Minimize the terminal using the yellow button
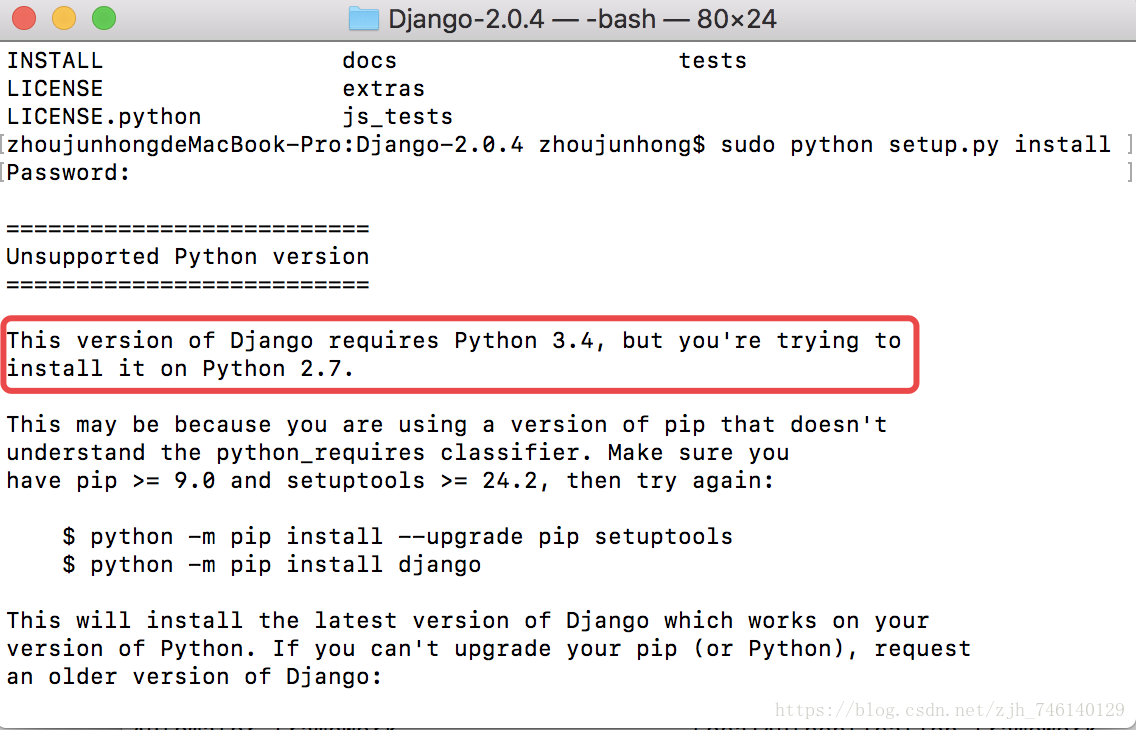1136x730 pixels. click(x=64, y=18)
